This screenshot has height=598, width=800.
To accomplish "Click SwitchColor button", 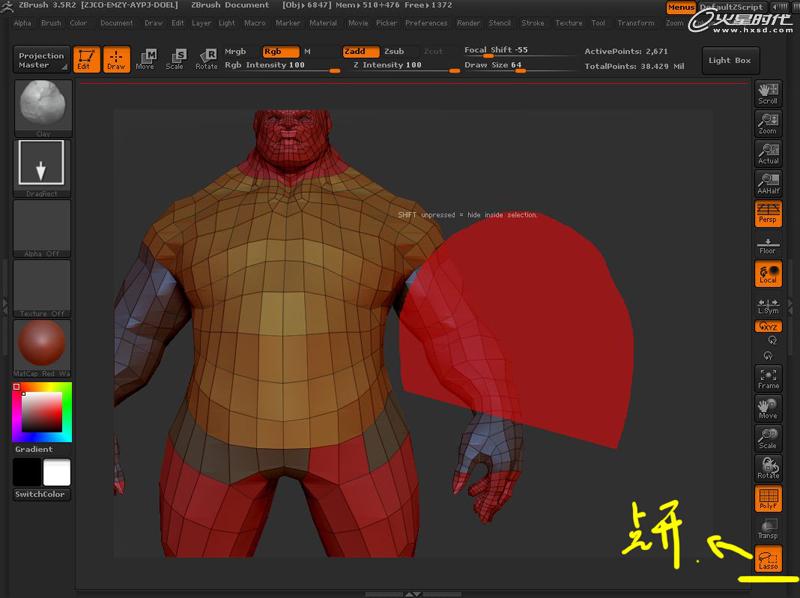I will click(x=40, y=494).
